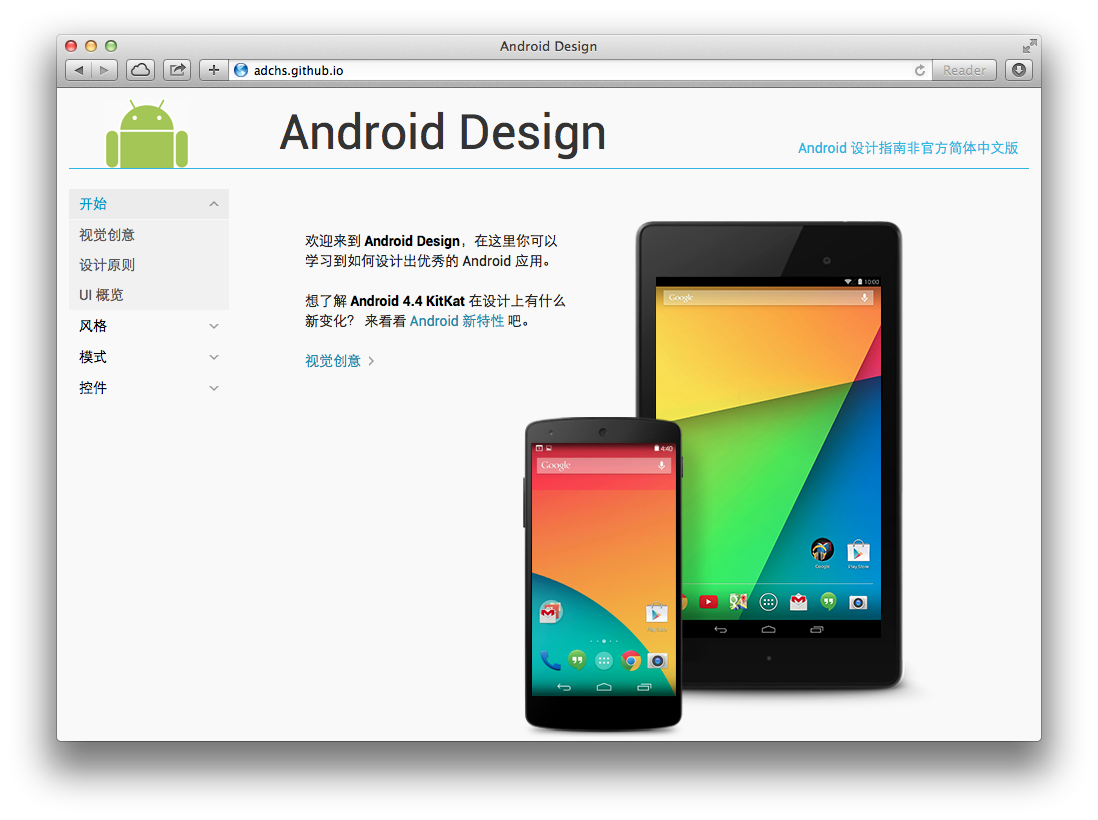1098x820 pixels.
Task: Enter full screen with the corner arrows icon
Action: click(1029, 46)
